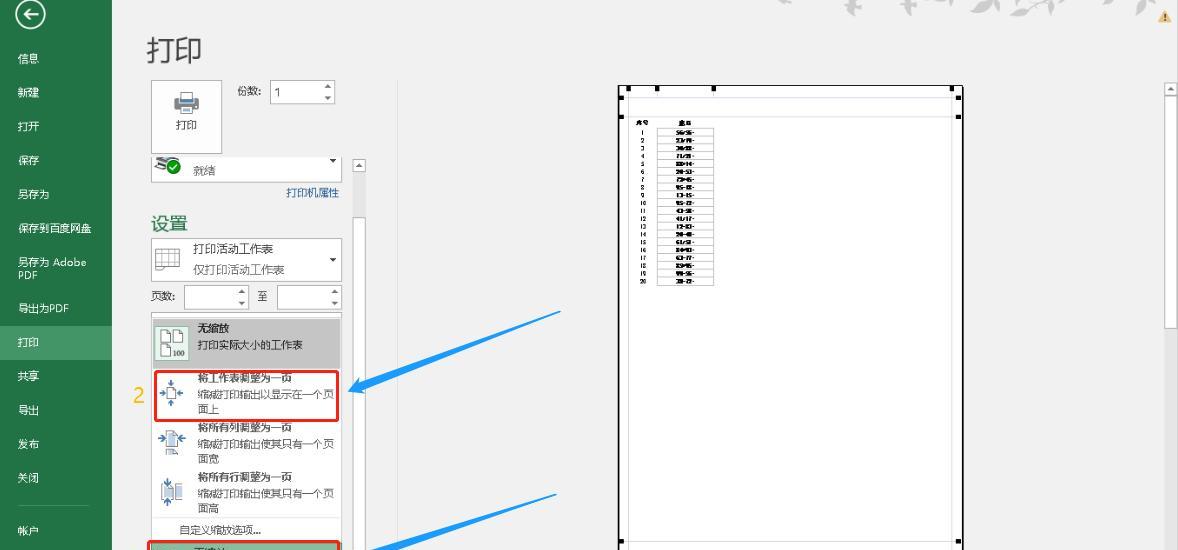Select the Print (打印) sidebar tab
Image resolution: width=1178 pixels, height=550 pixels.
click(x=56, y=343)
